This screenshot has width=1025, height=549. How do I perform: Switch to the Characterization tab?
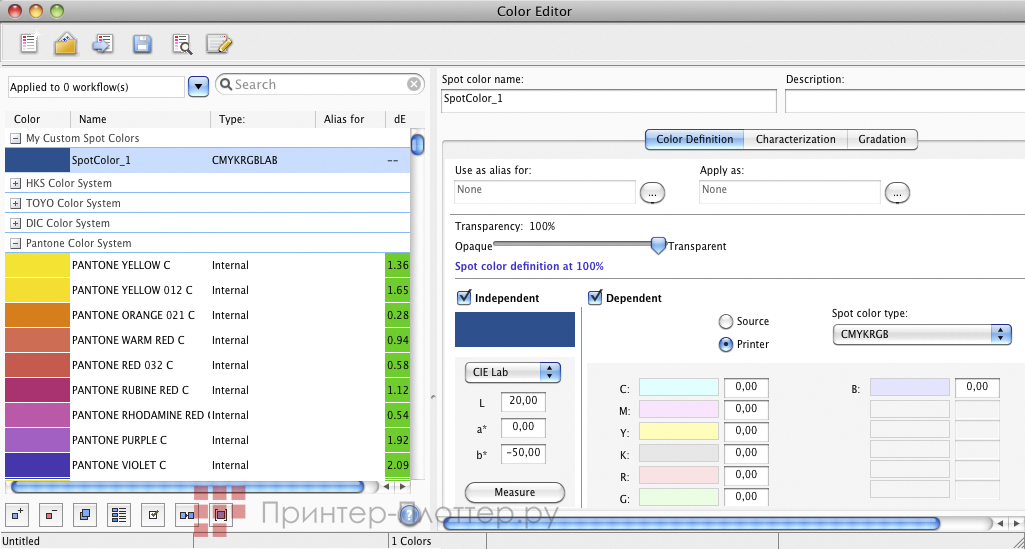pos(795,139)
